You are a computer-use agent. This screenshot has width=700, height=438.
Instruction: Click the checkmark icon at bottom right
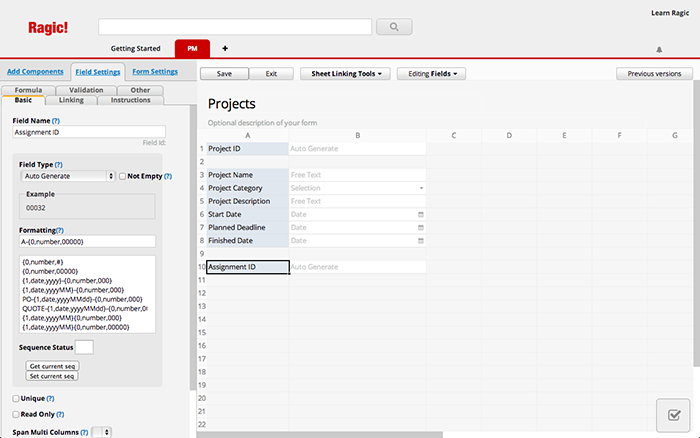(674, 415)
